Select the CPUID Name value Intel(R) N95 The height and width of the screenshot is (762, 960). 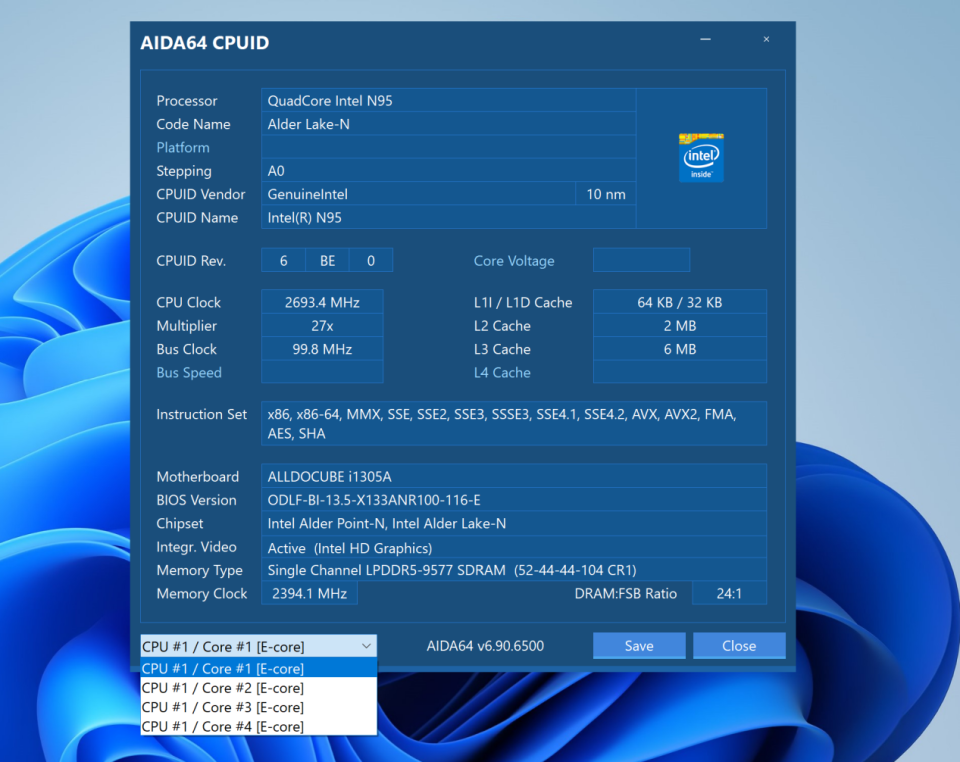click(449, 217)
